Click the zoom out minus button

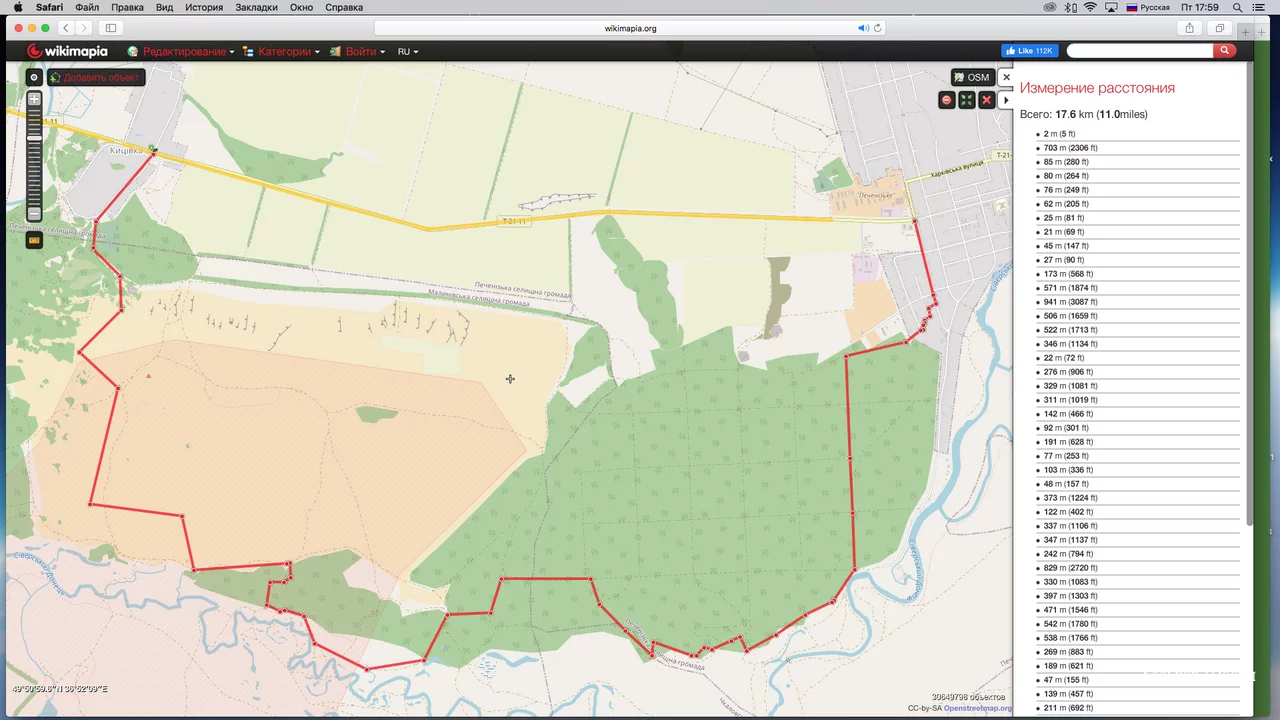[34, 213]
